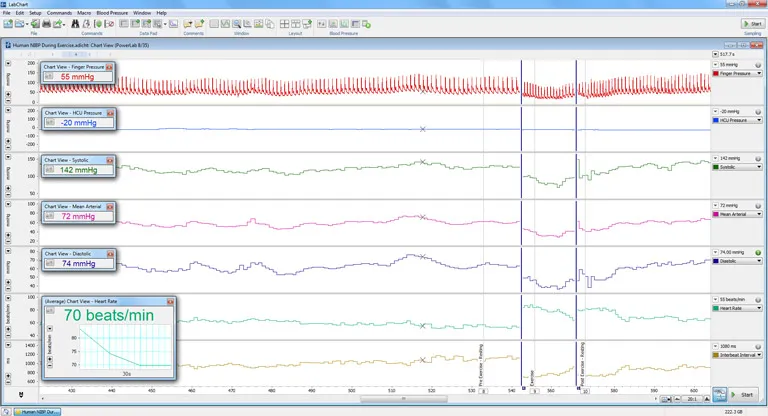
Task: Close the Systolic mini chart view window
Action: pyautogui.click(x=110, y=160)
